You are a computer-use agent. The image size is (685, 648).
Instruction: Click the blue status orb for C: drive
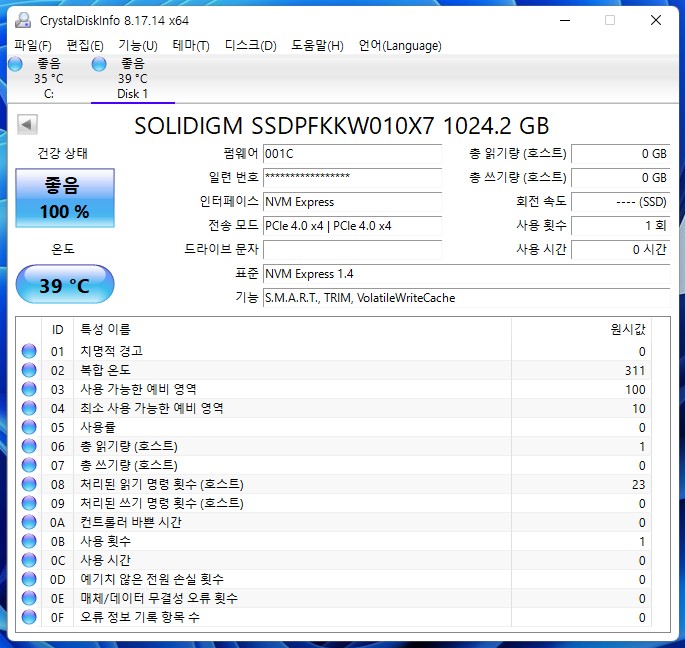pyautogui.click(x=15, y=64)
